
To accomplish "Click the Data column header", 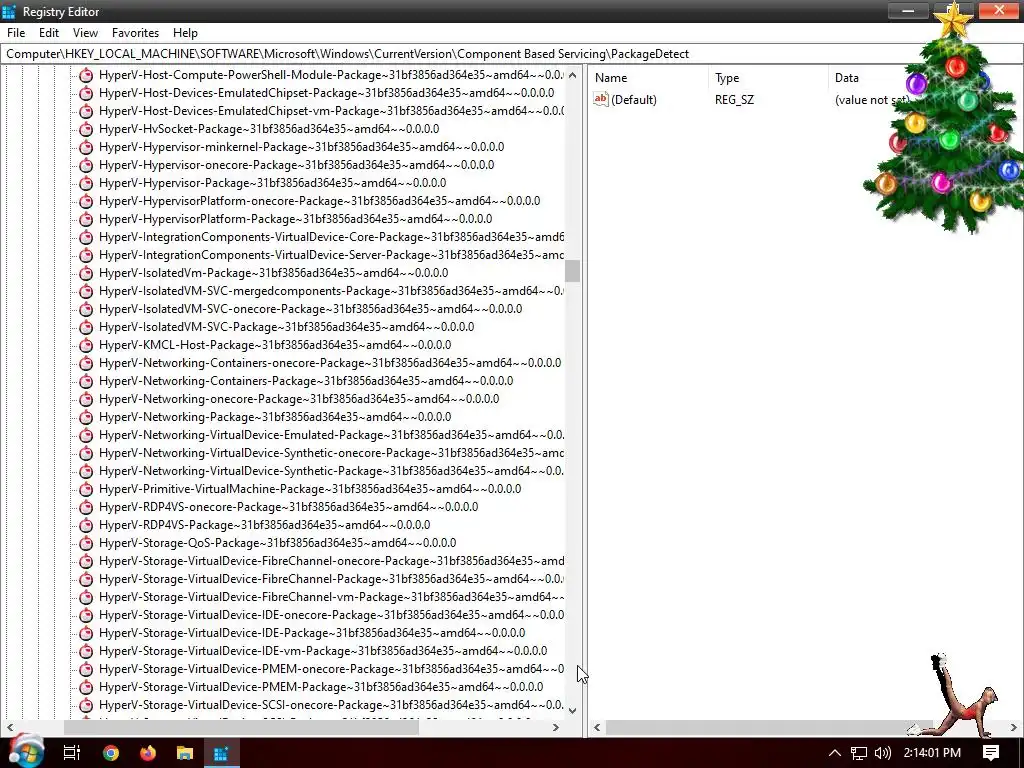I will pyautogui.click(x=846, y=78).
